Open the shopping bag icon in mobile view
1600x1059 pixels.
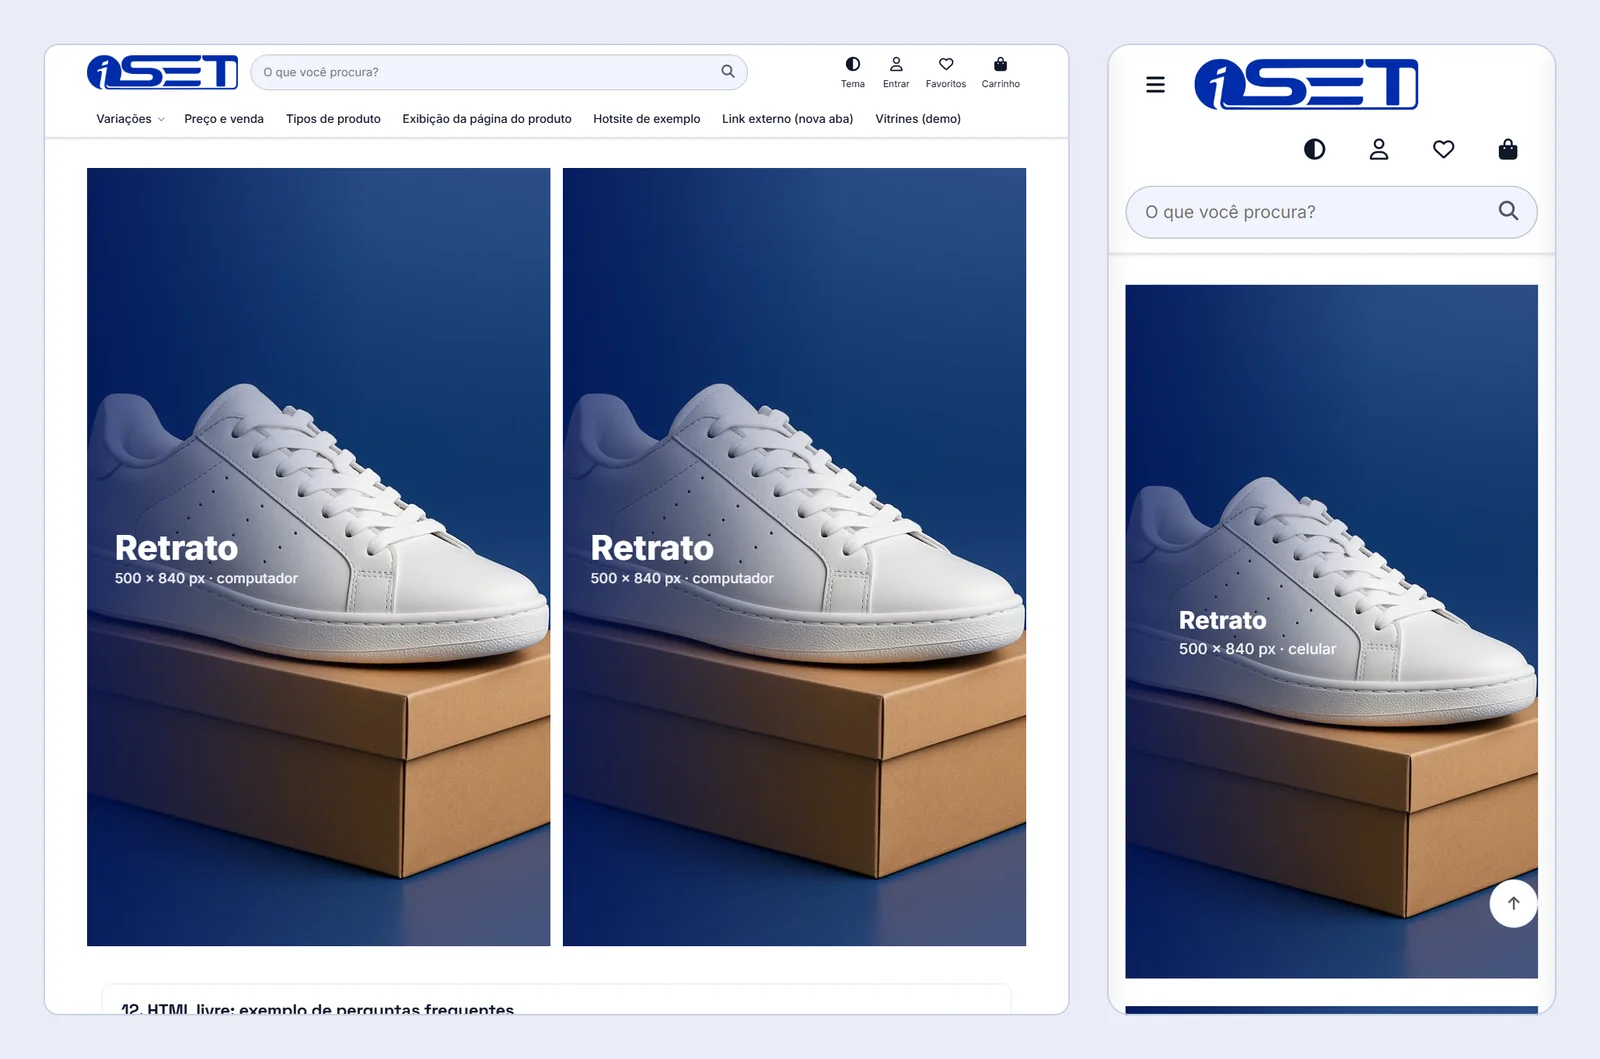click(1508, 150)
